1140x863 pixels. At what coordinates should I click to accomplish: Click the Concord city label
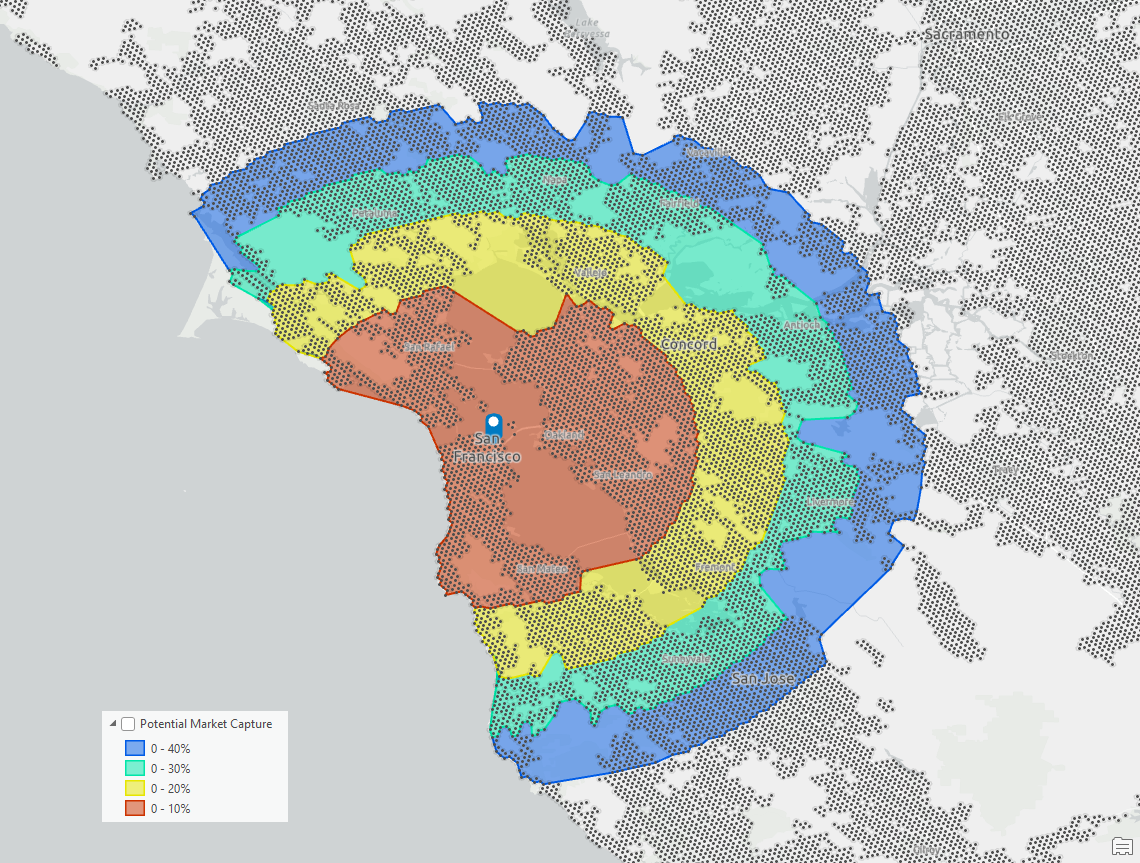click(690, 342)
